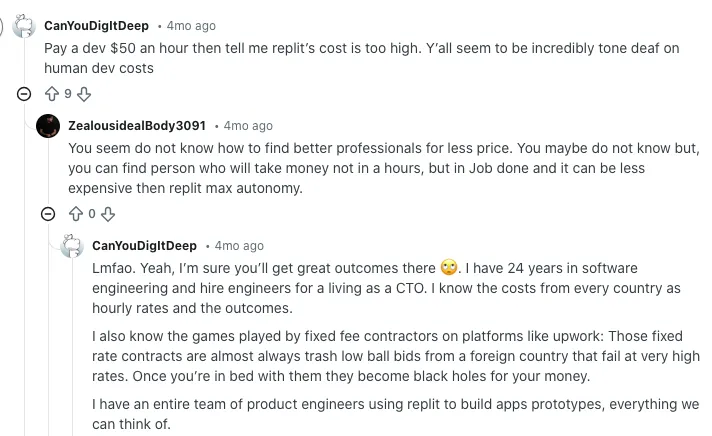Open ZealousidealBody3091's profile avatar

tap(47, 126)
